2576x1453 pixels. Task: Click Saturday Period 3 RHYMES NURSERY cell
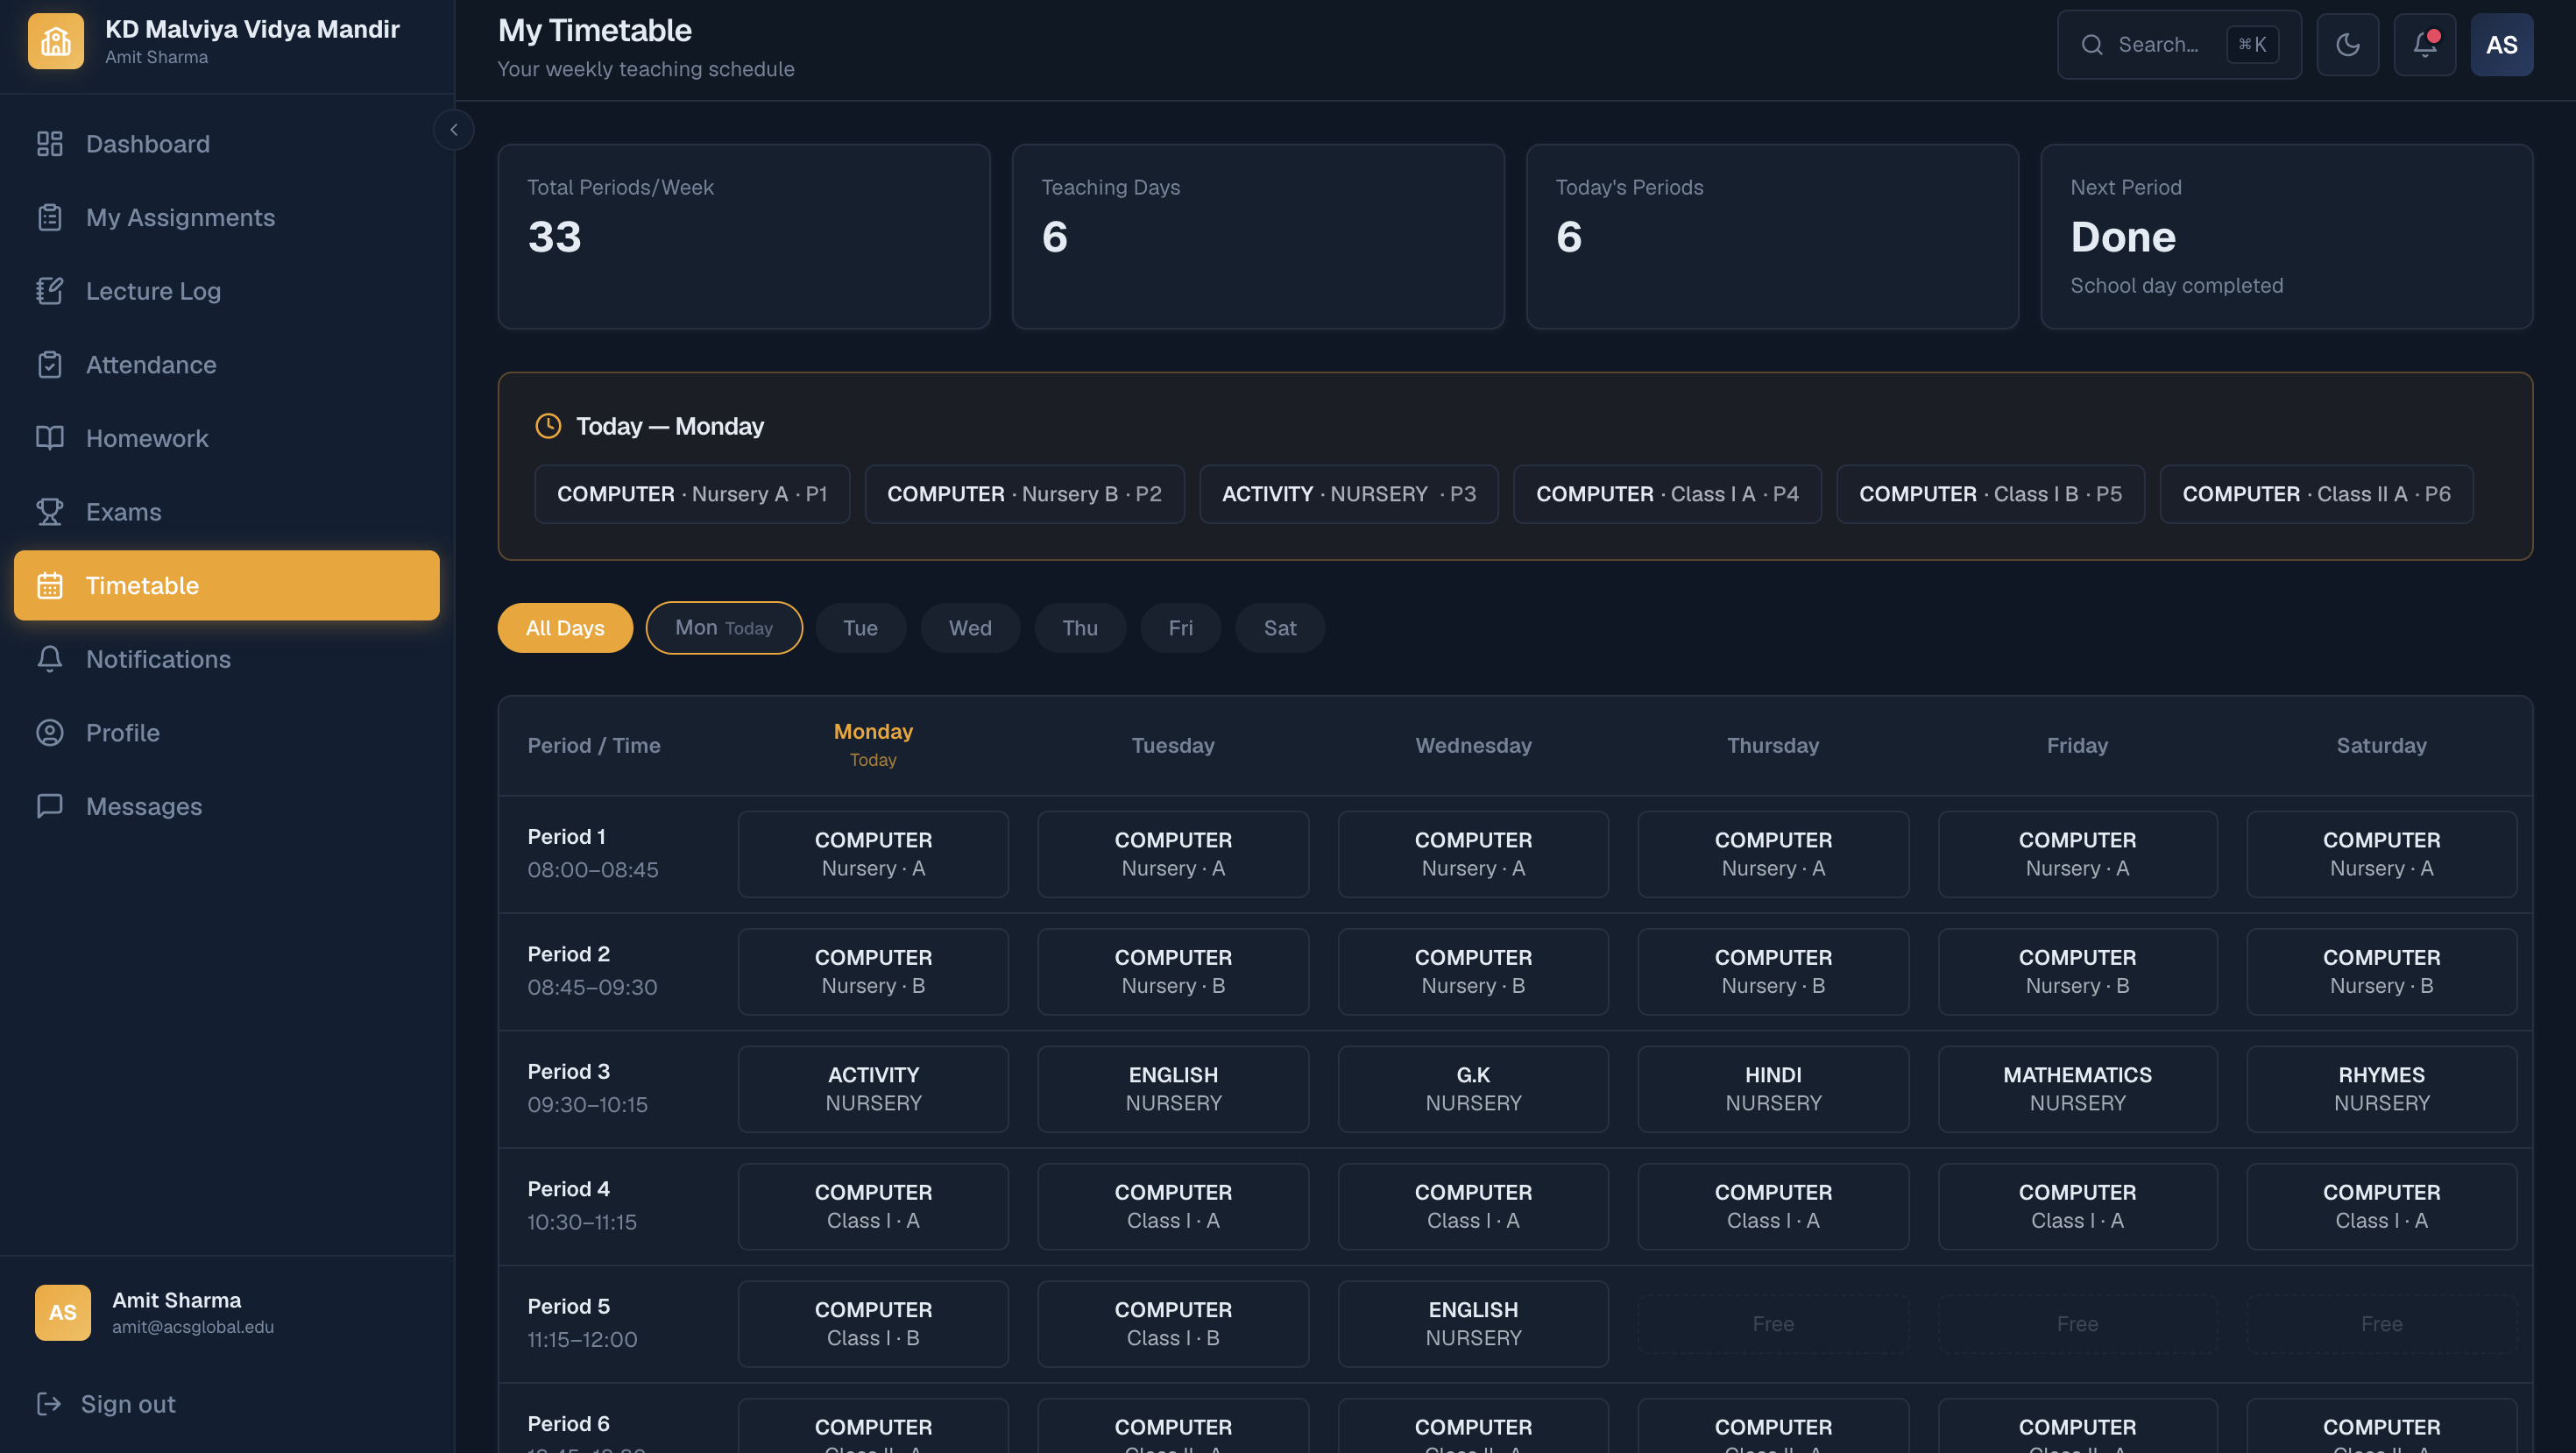pos(2381,1089)
